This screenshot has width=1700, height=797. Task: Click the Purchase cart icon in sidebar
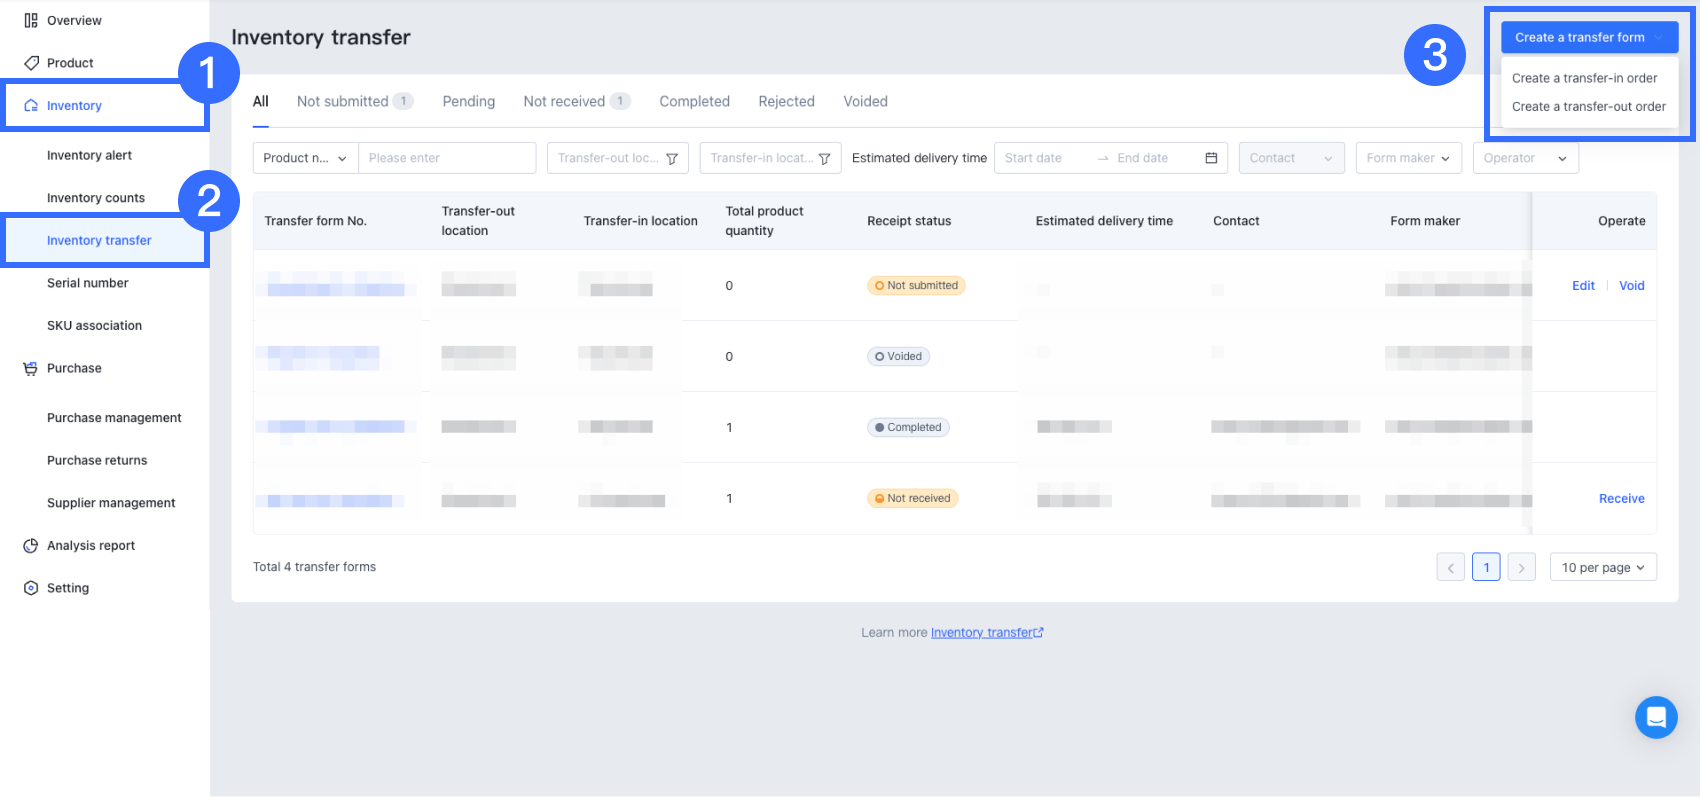click(31, 368)
